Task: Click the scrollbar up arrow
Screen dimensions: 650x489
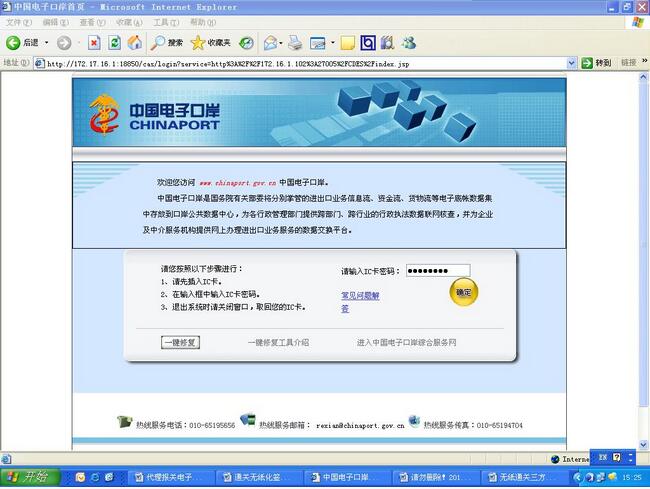Action: click(x=643, y=77)
